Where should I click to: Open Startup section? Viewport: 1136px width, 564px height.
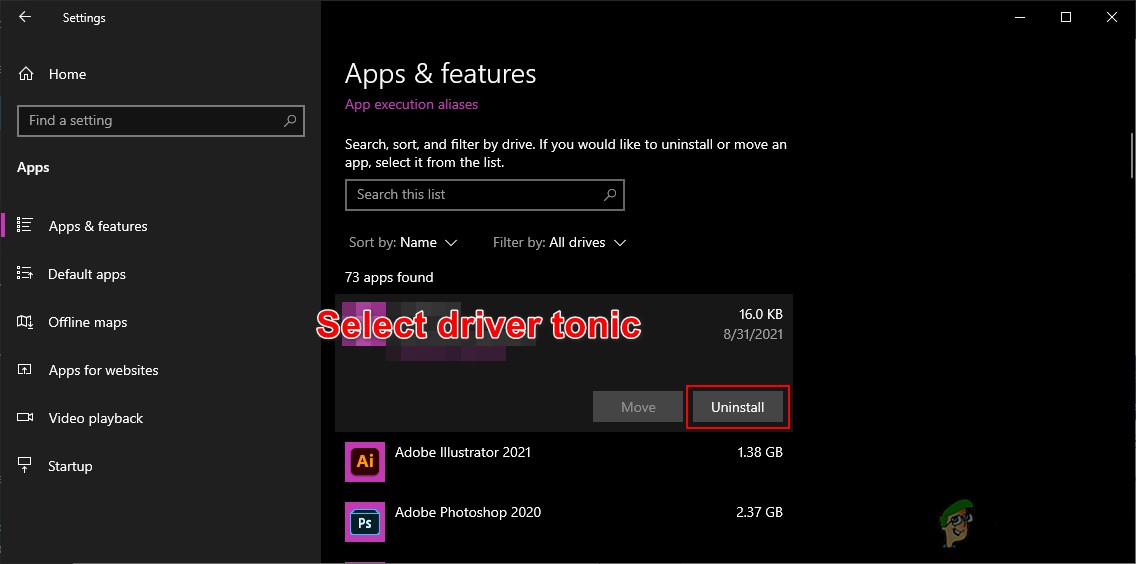70,466
